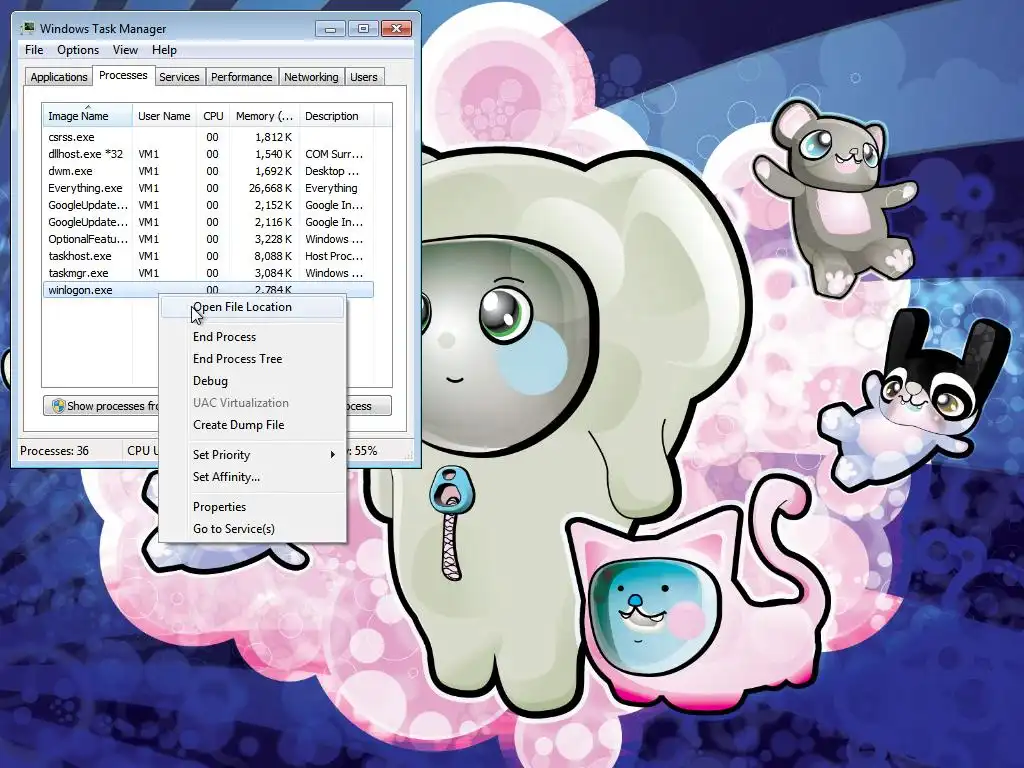
Task: Click the Task Manager title bar icon
Action: coord(27,28)
